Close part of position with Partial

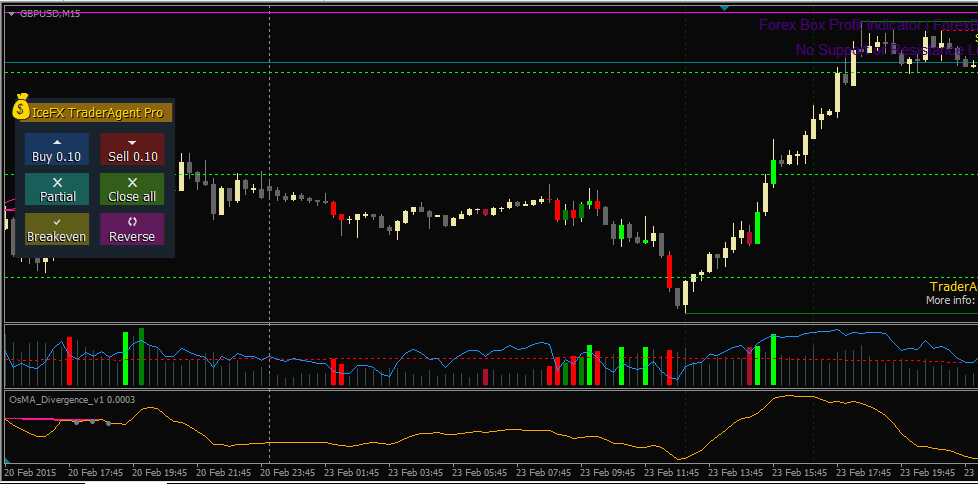point(57,189)
